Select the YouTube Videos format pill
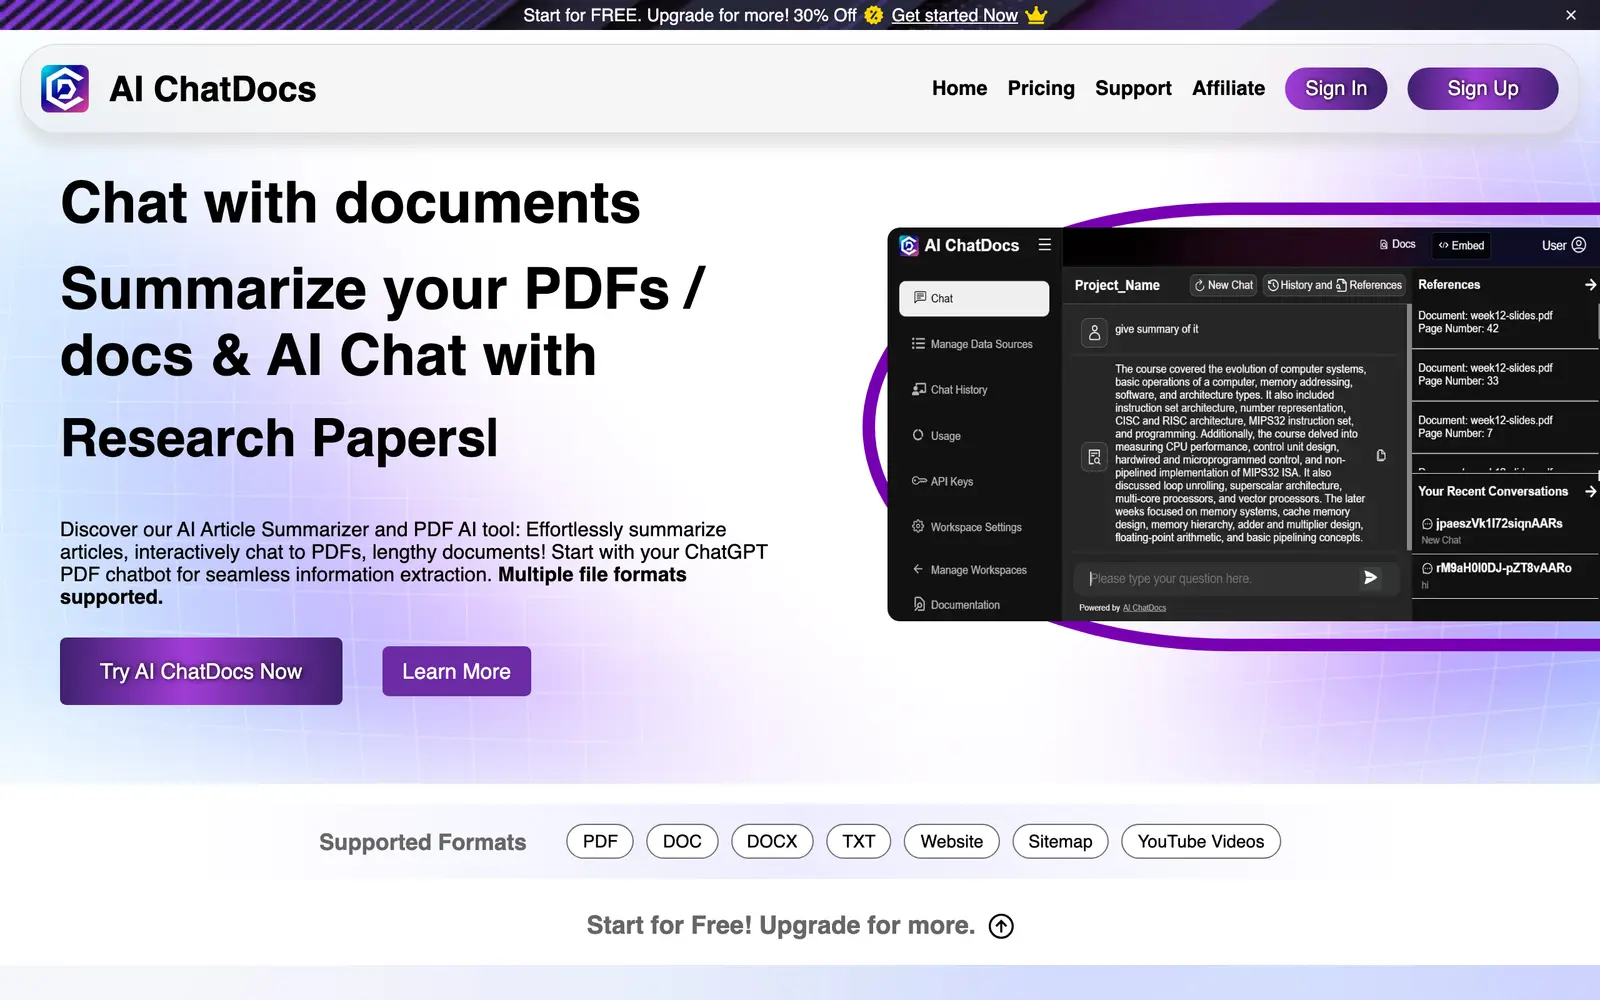 1201,841
